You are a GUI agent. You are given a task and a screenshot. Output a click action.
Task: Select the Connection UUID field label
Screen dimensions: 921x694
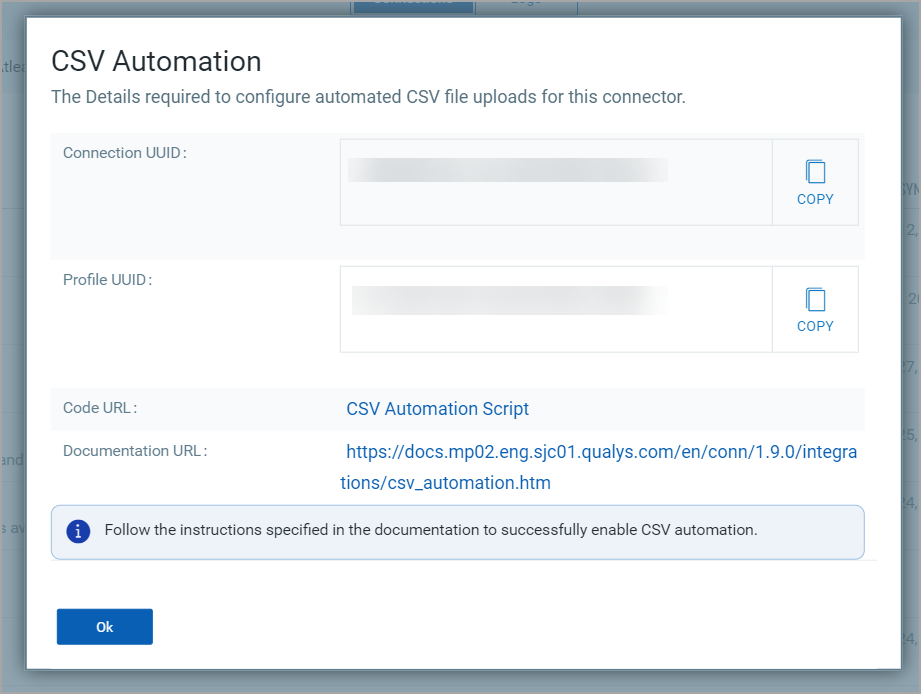[x=125, y=153]
